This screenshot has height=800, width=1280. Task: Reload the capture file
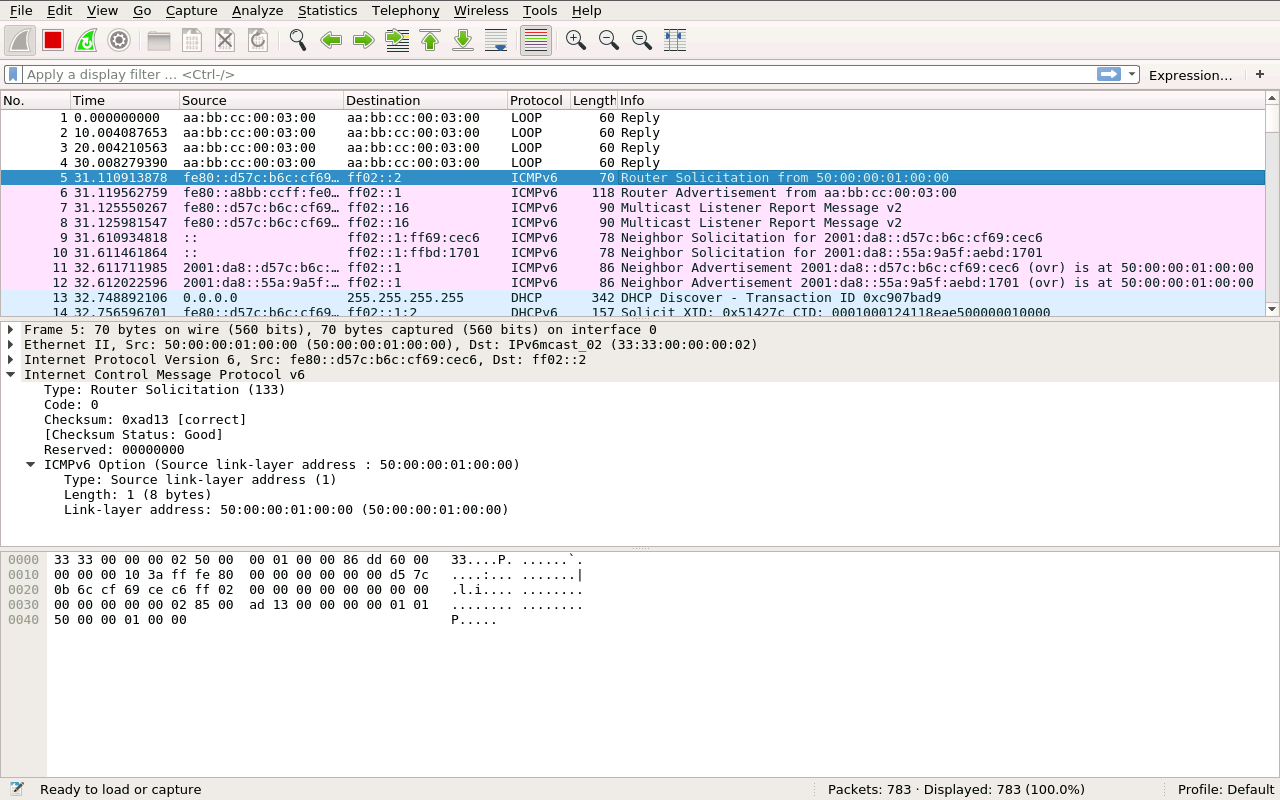[x=258, y=40]
